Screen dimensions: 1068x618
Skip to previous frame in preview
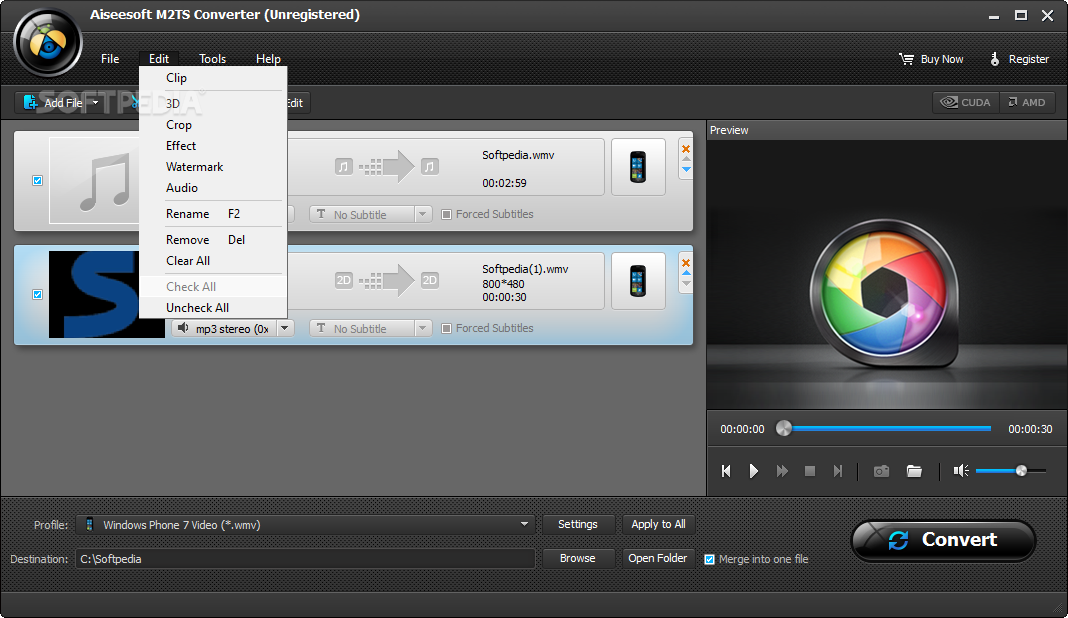coord(726,471)
